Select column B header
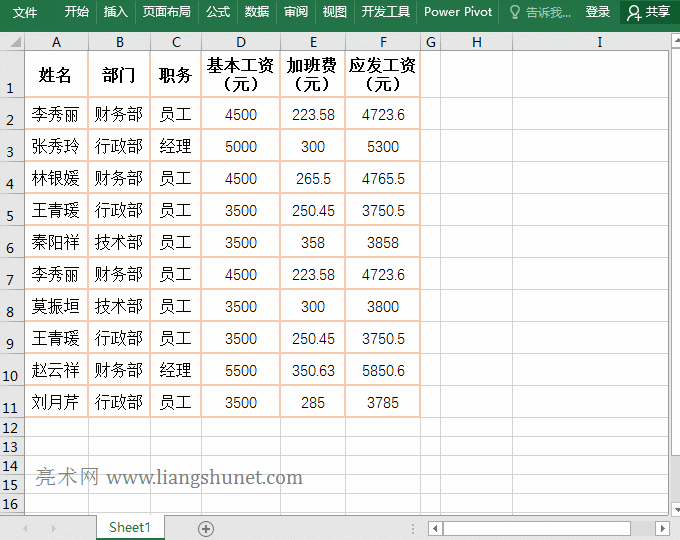 tap(120, 42)
